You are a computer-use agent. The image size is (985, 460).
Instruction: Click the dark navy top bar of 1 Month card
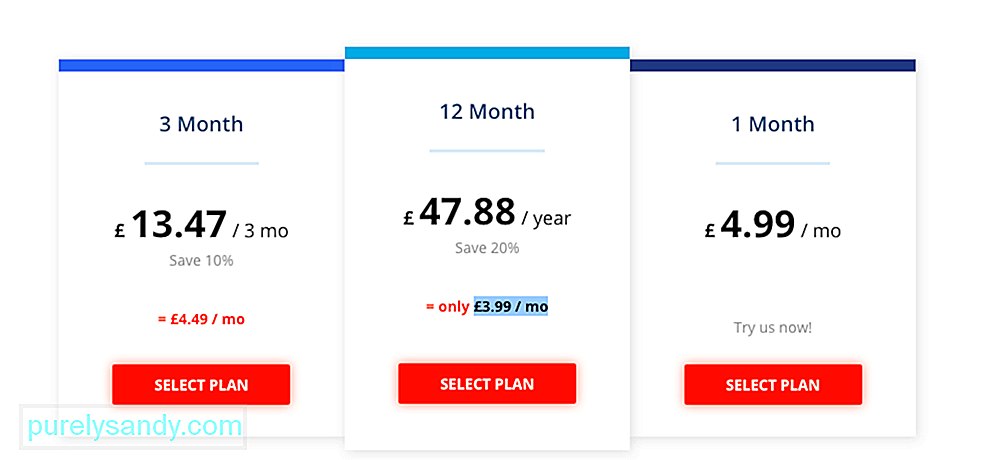[x=773, y=65]
